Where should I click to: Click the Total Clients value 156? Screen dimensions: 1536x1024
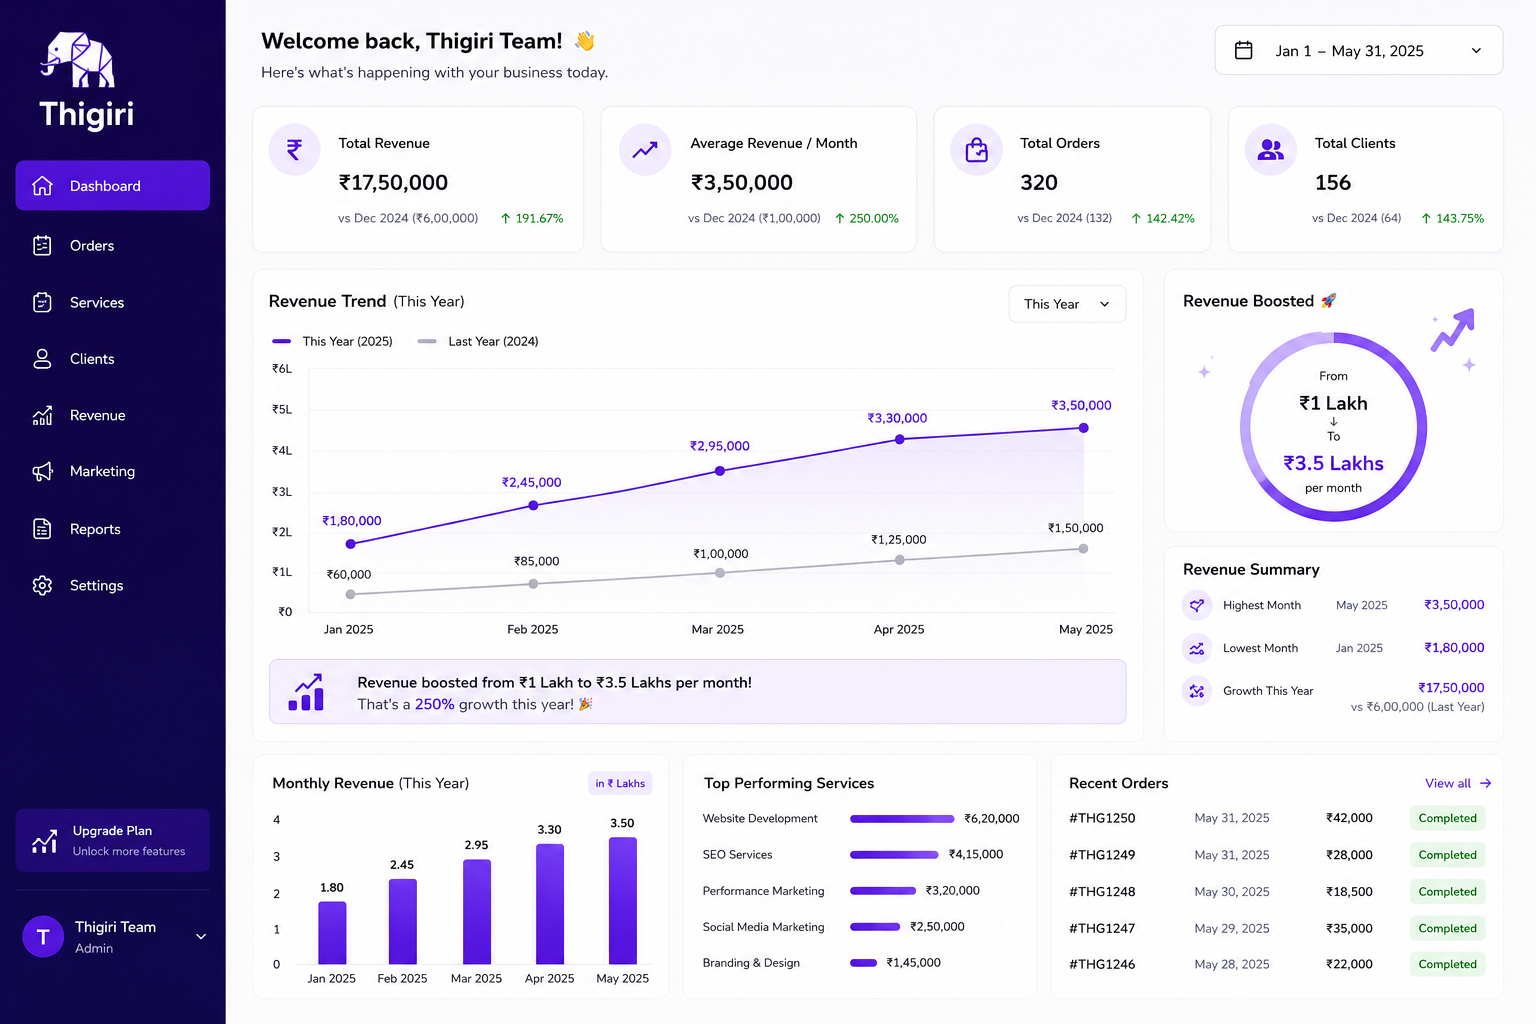click(x=1333, y=182)
